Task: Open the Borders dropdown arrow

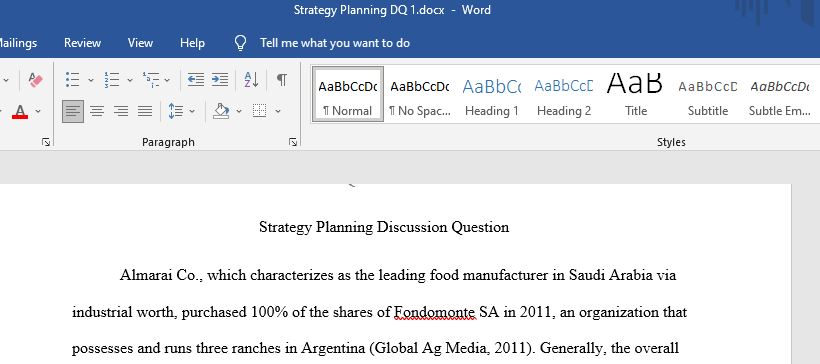Action: [278, 111]
